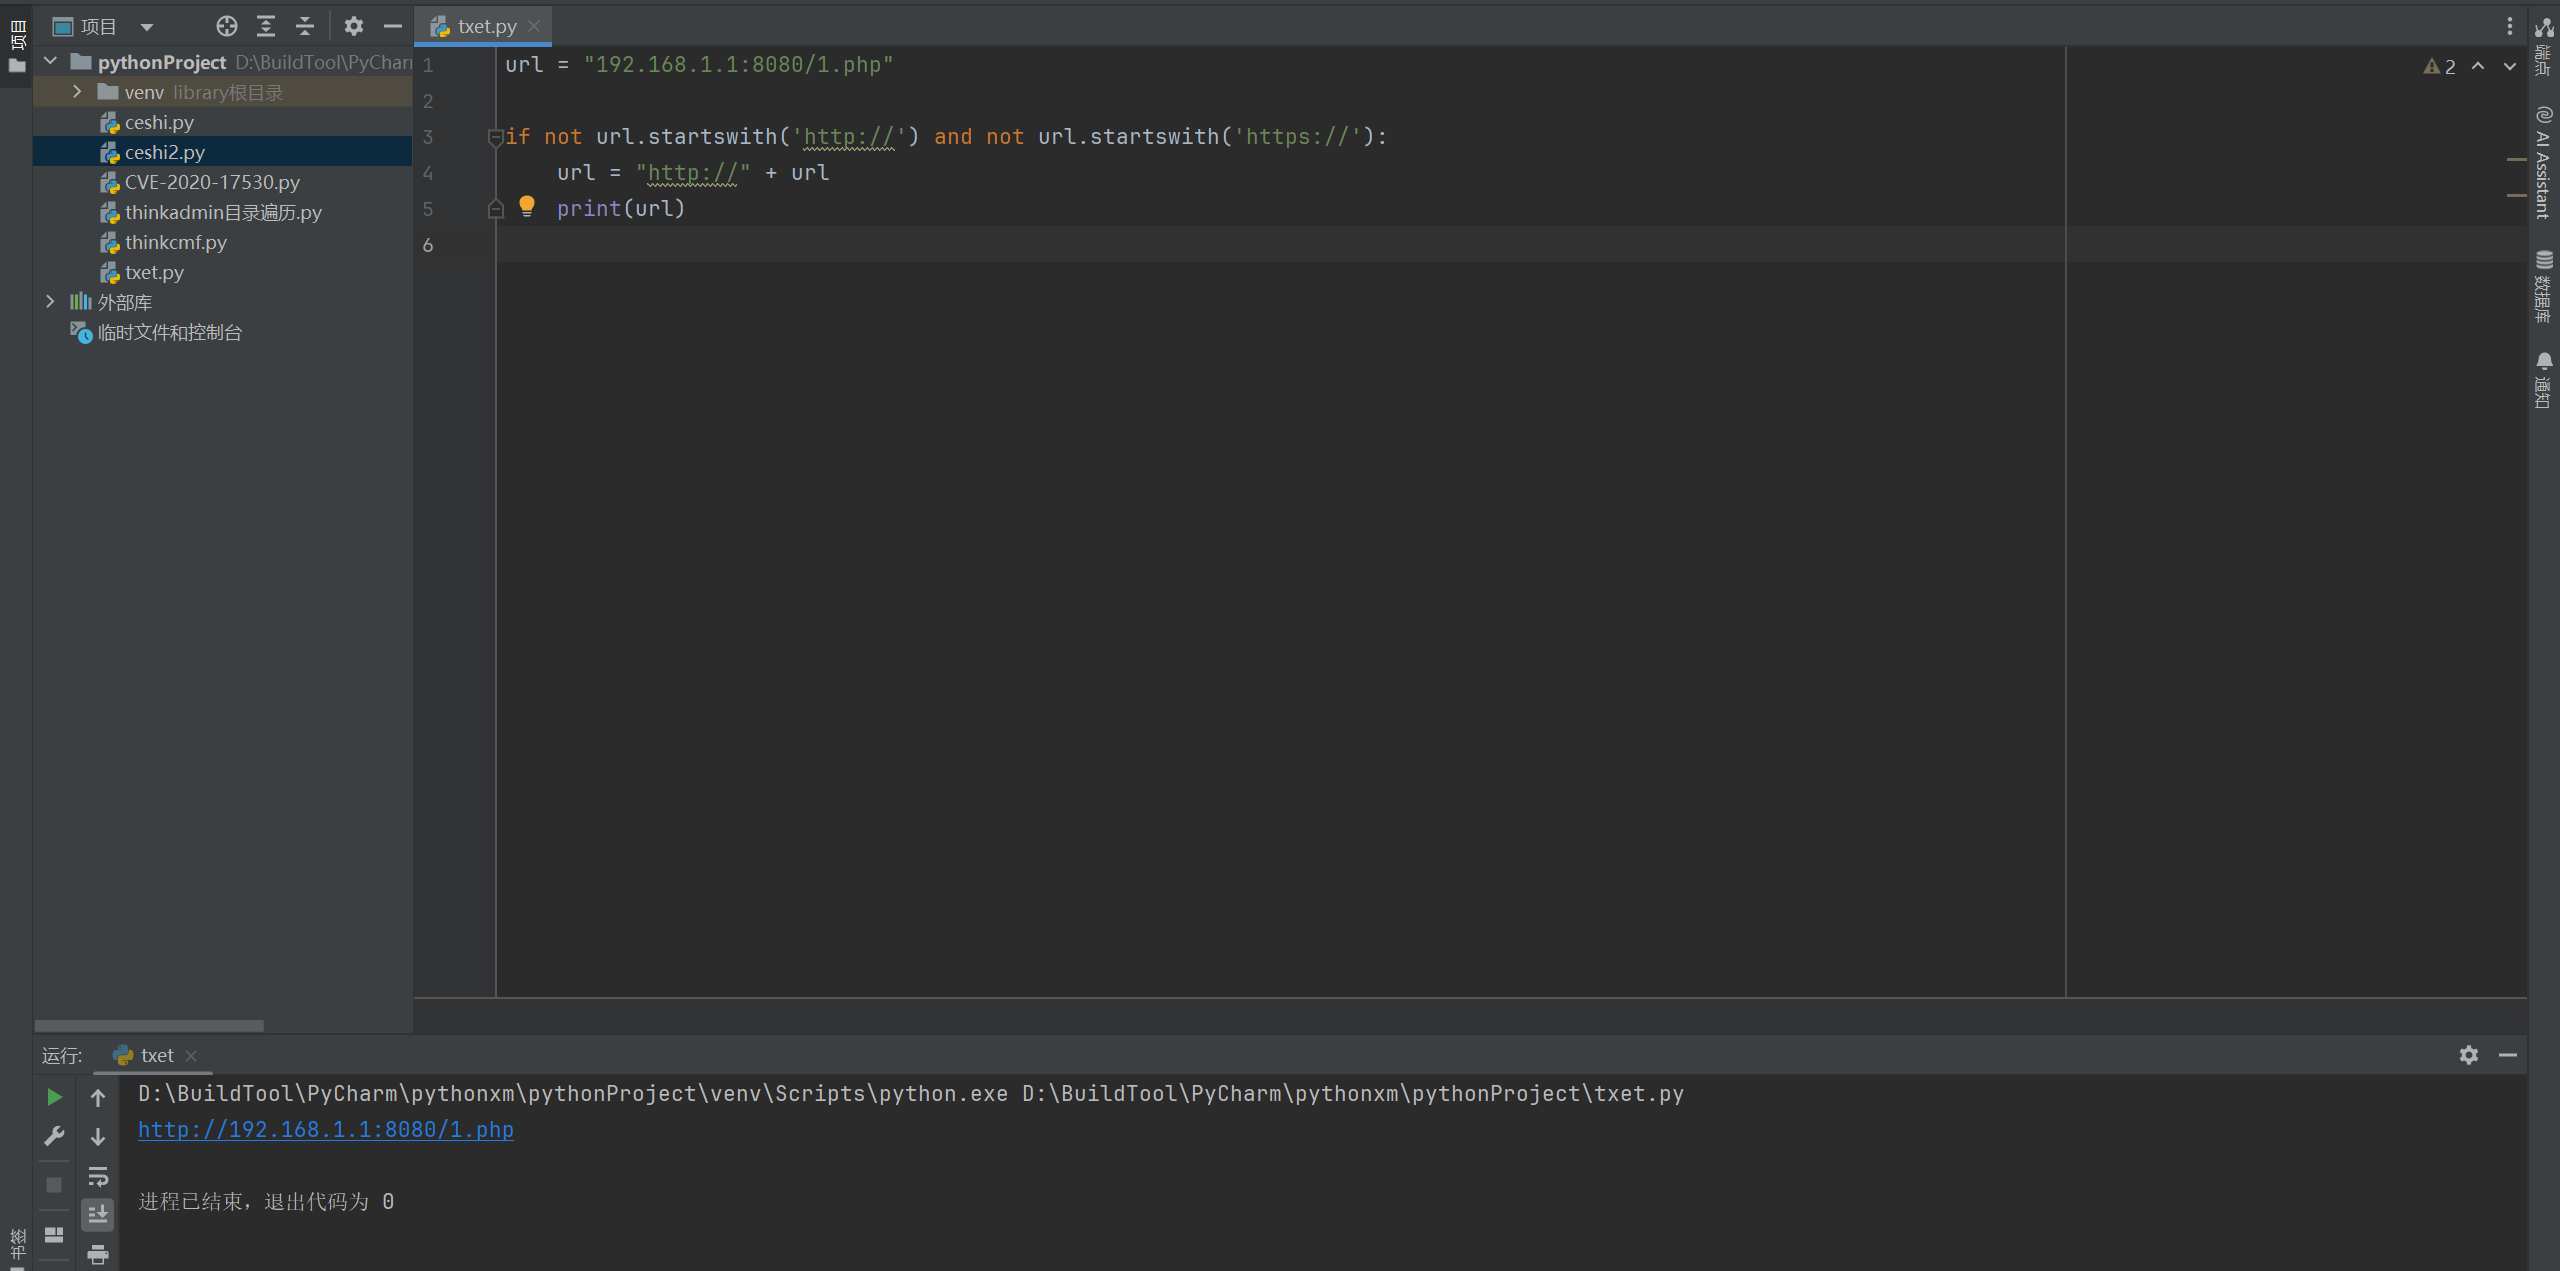Toggle code fold at the if statement

pyautogui.click(x=495, y=137)
